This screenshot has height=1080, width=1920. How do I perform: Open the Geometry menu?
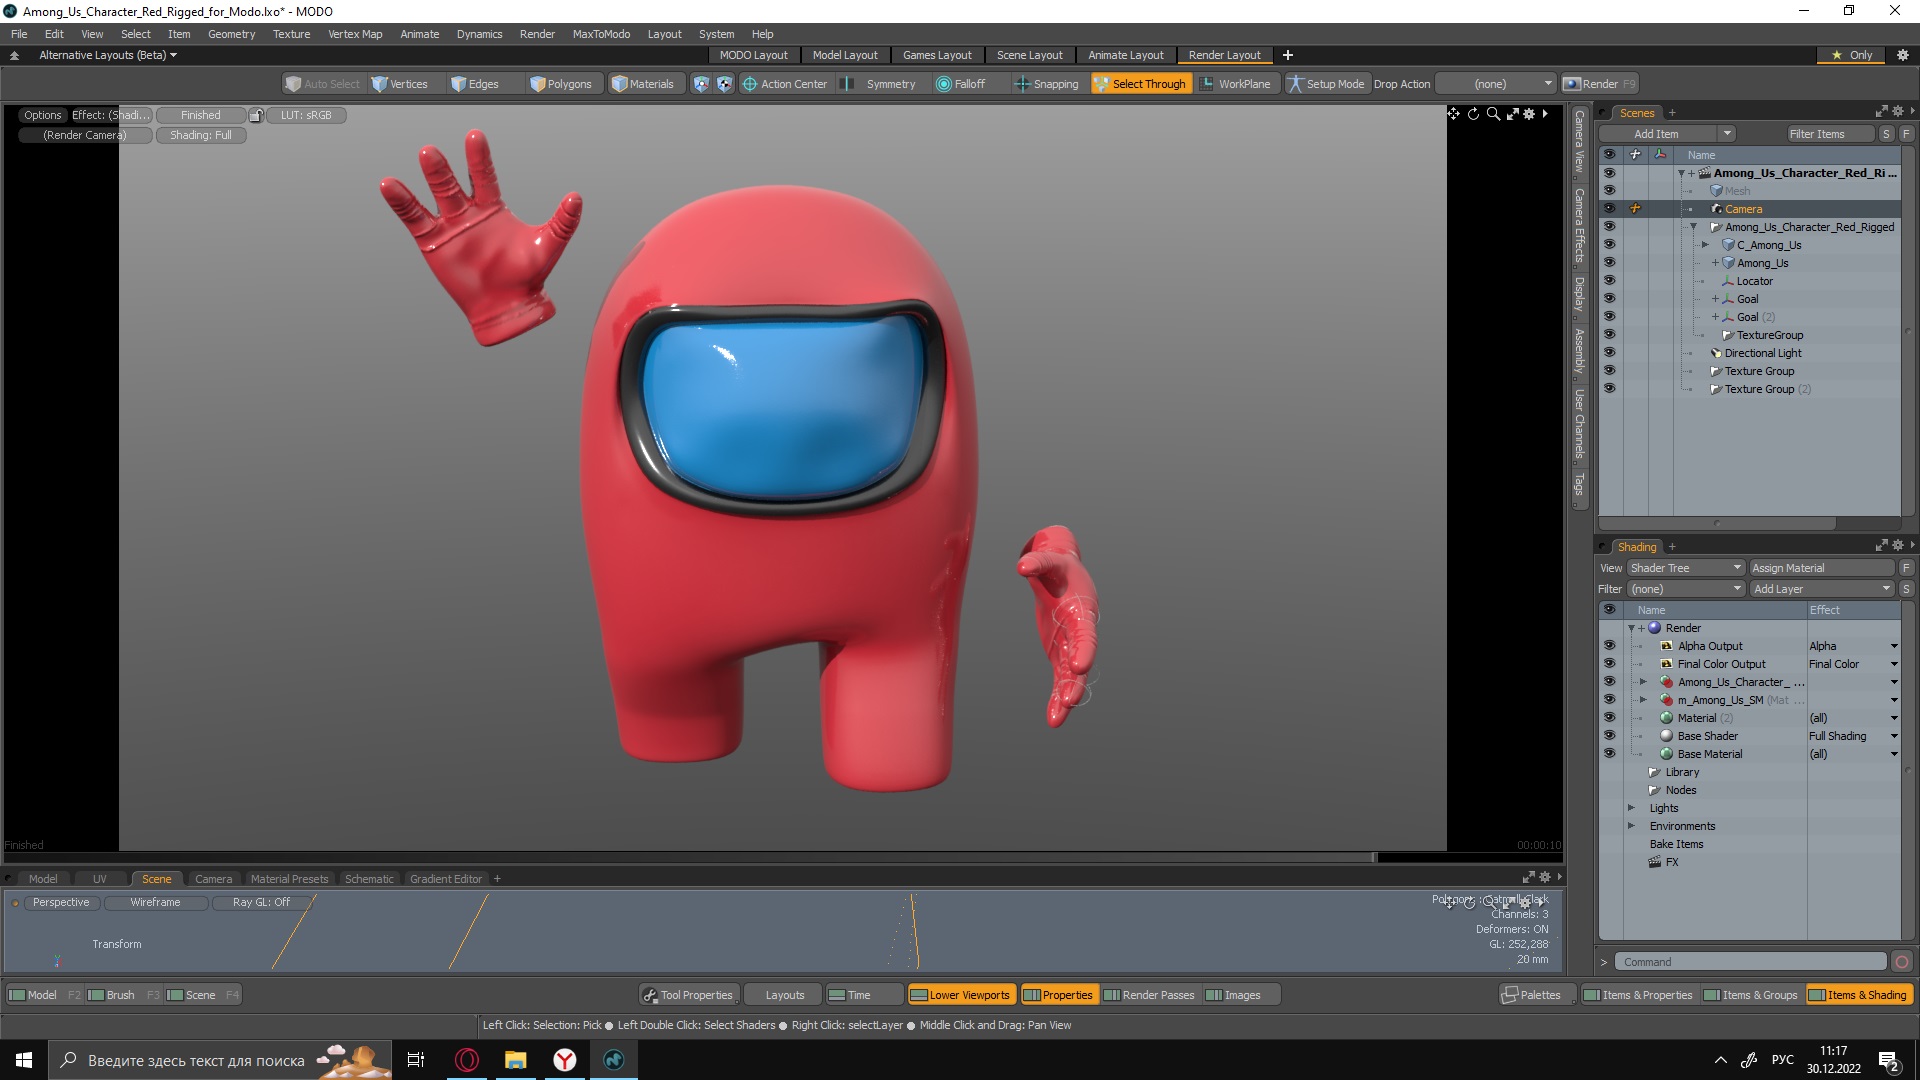tap(231, 34)
